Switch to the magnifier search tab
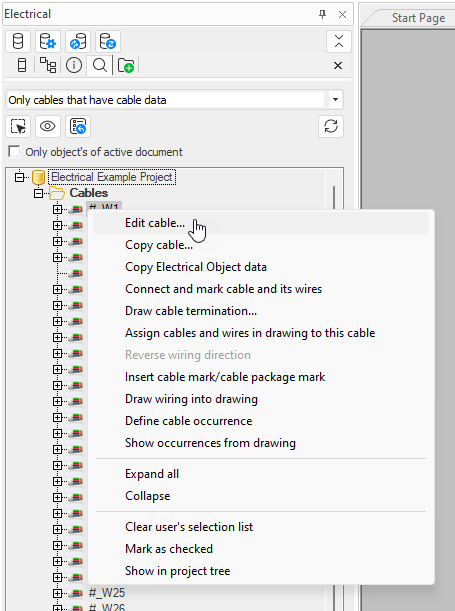This screenshot has width=455, height=611. 100,65
